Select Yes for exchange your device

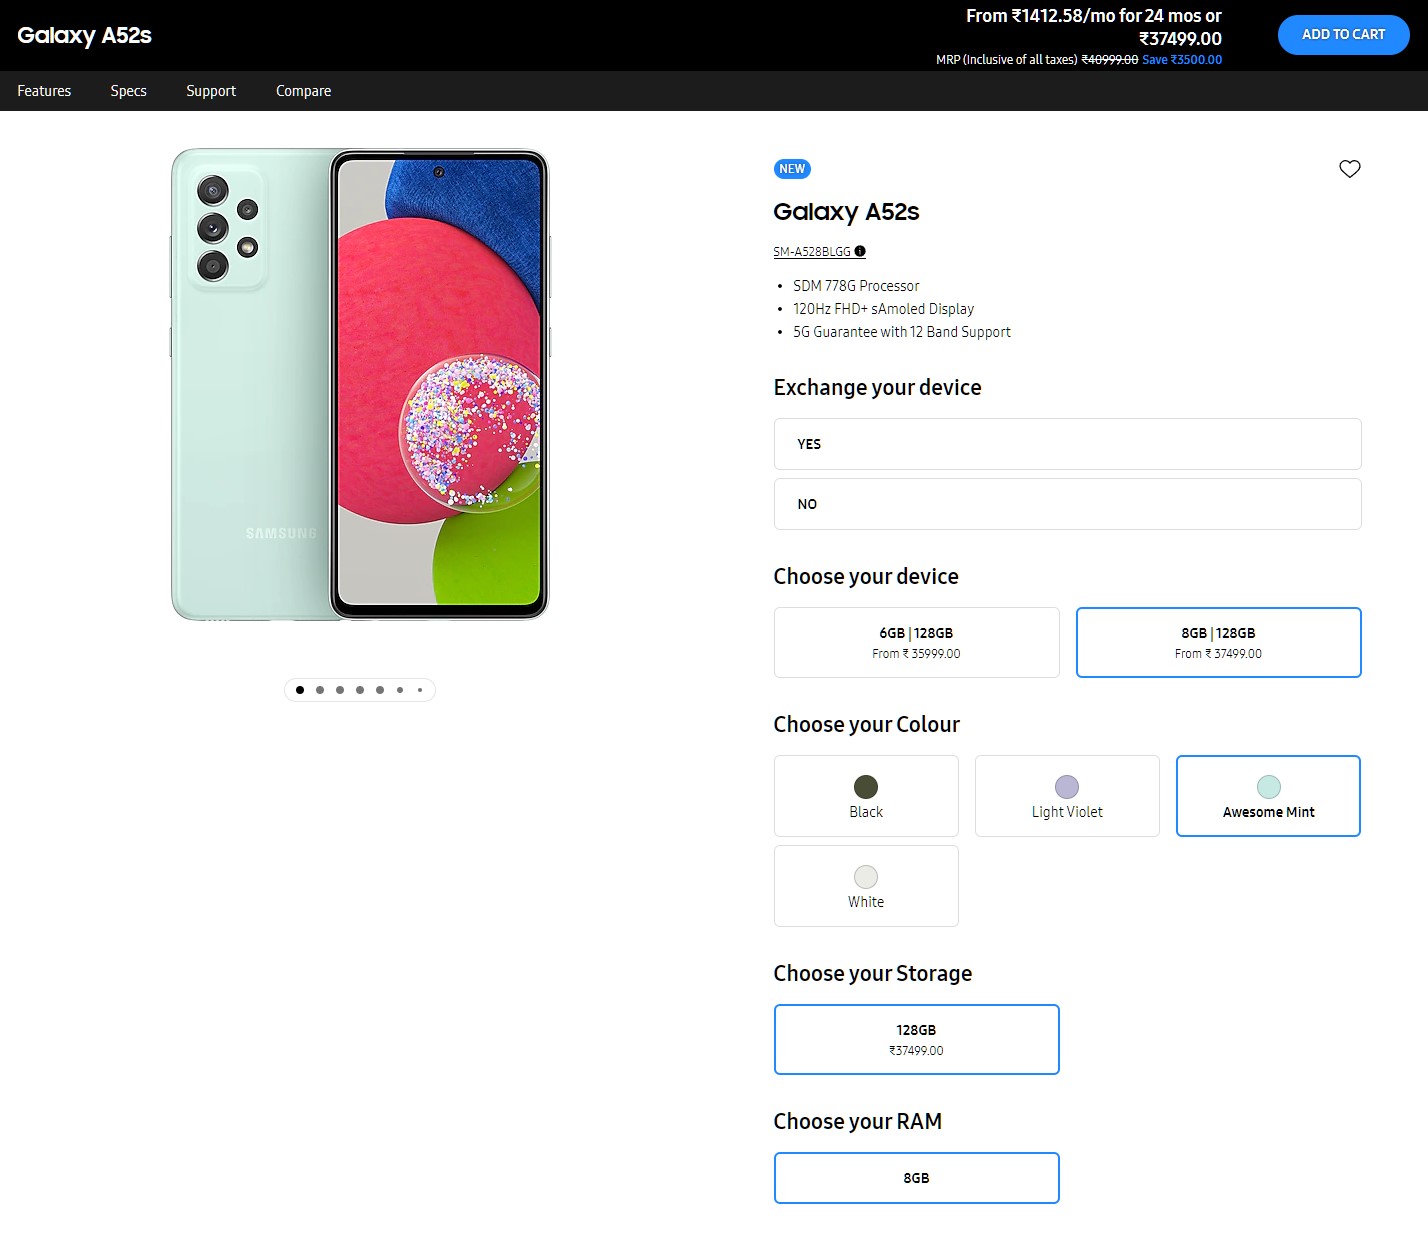point(1067,444)
